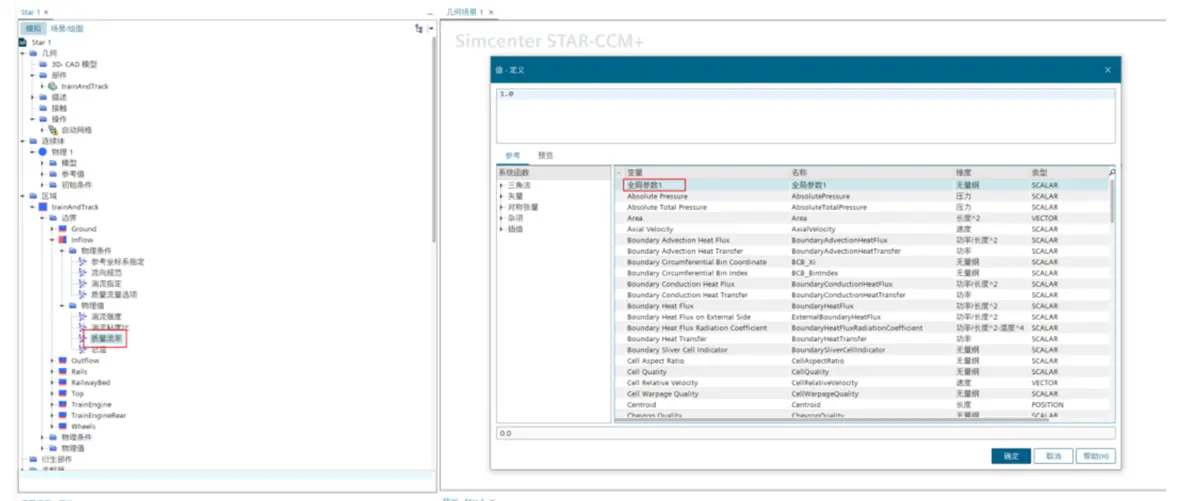The height and width of the screenshot is (501, 1181).
Task: Click the 3D-CAD 模型 folder icon
Action: tap(43, 65)
